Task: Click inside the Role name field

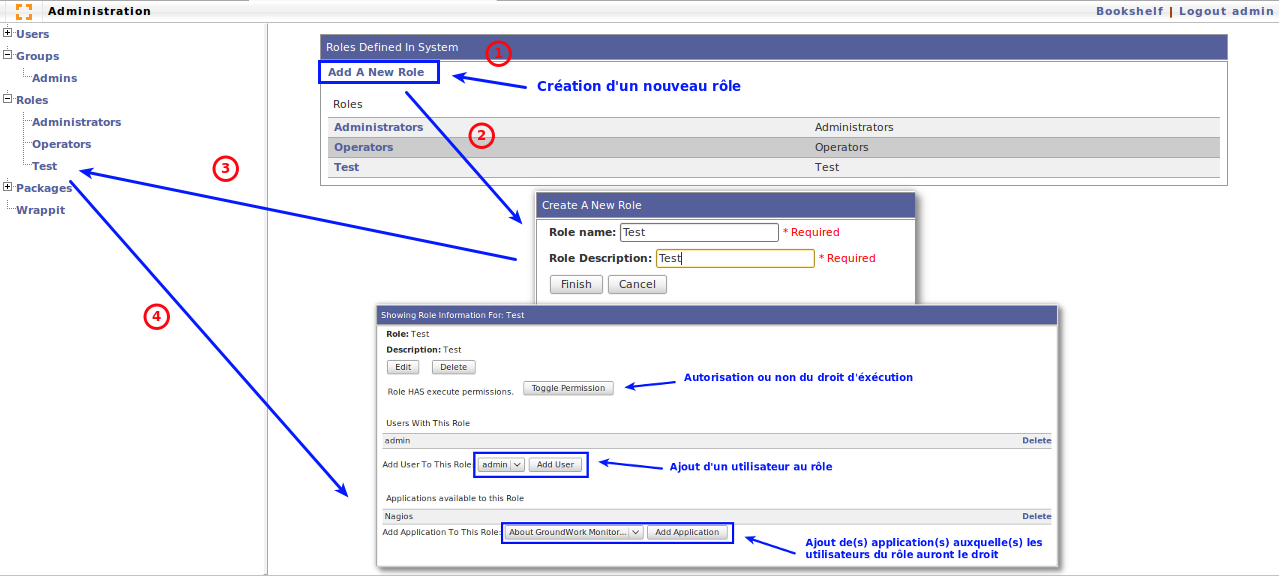Action: [x=698, y=232]
